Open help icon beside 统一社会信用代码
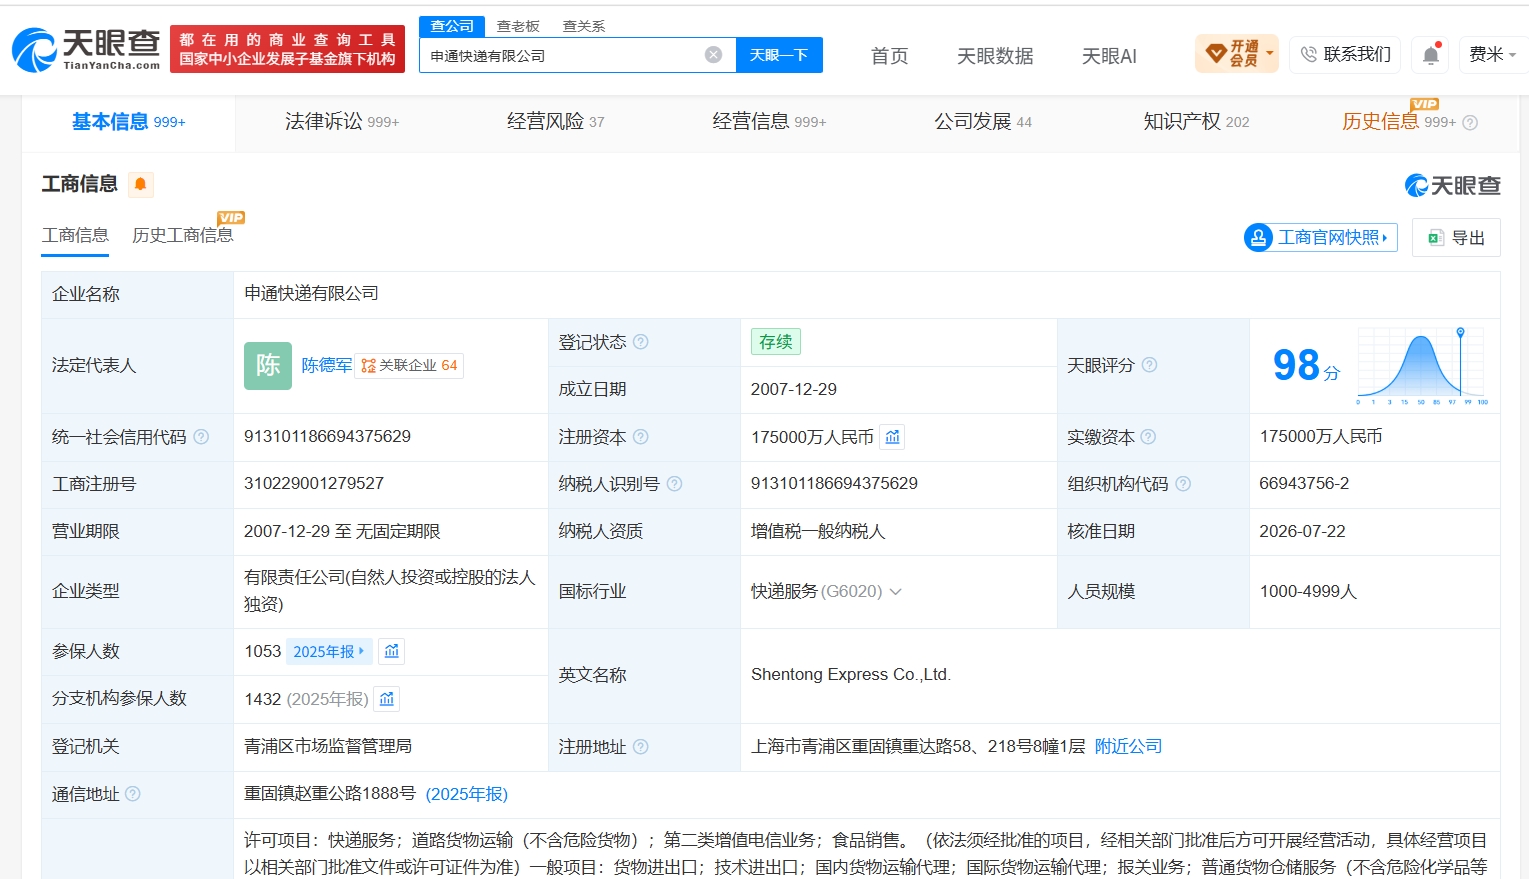Screen dimensions: 1529x879 coord(201,437)
